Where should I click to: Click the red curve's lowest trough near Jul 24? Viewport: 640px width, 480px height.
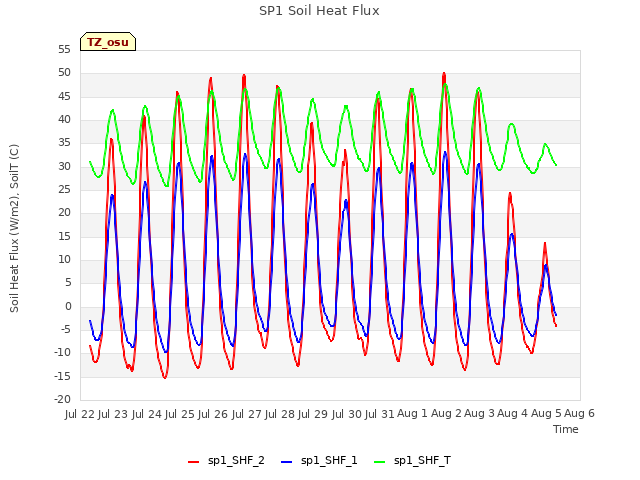coord(165,378)
